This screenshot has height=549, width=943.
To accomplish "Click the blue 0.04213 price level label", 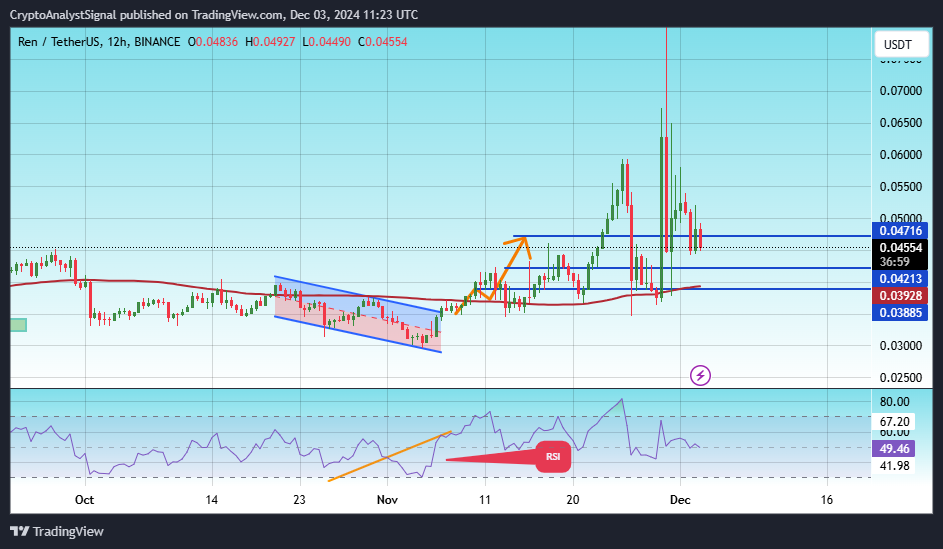I will point(900,279).
